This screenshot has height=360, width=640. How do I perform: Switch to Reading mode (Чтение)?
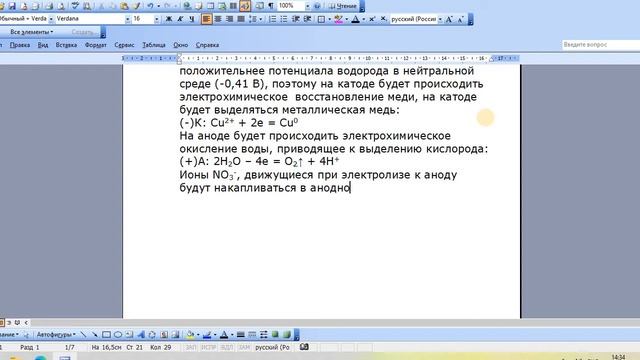(x=343, y=6)
